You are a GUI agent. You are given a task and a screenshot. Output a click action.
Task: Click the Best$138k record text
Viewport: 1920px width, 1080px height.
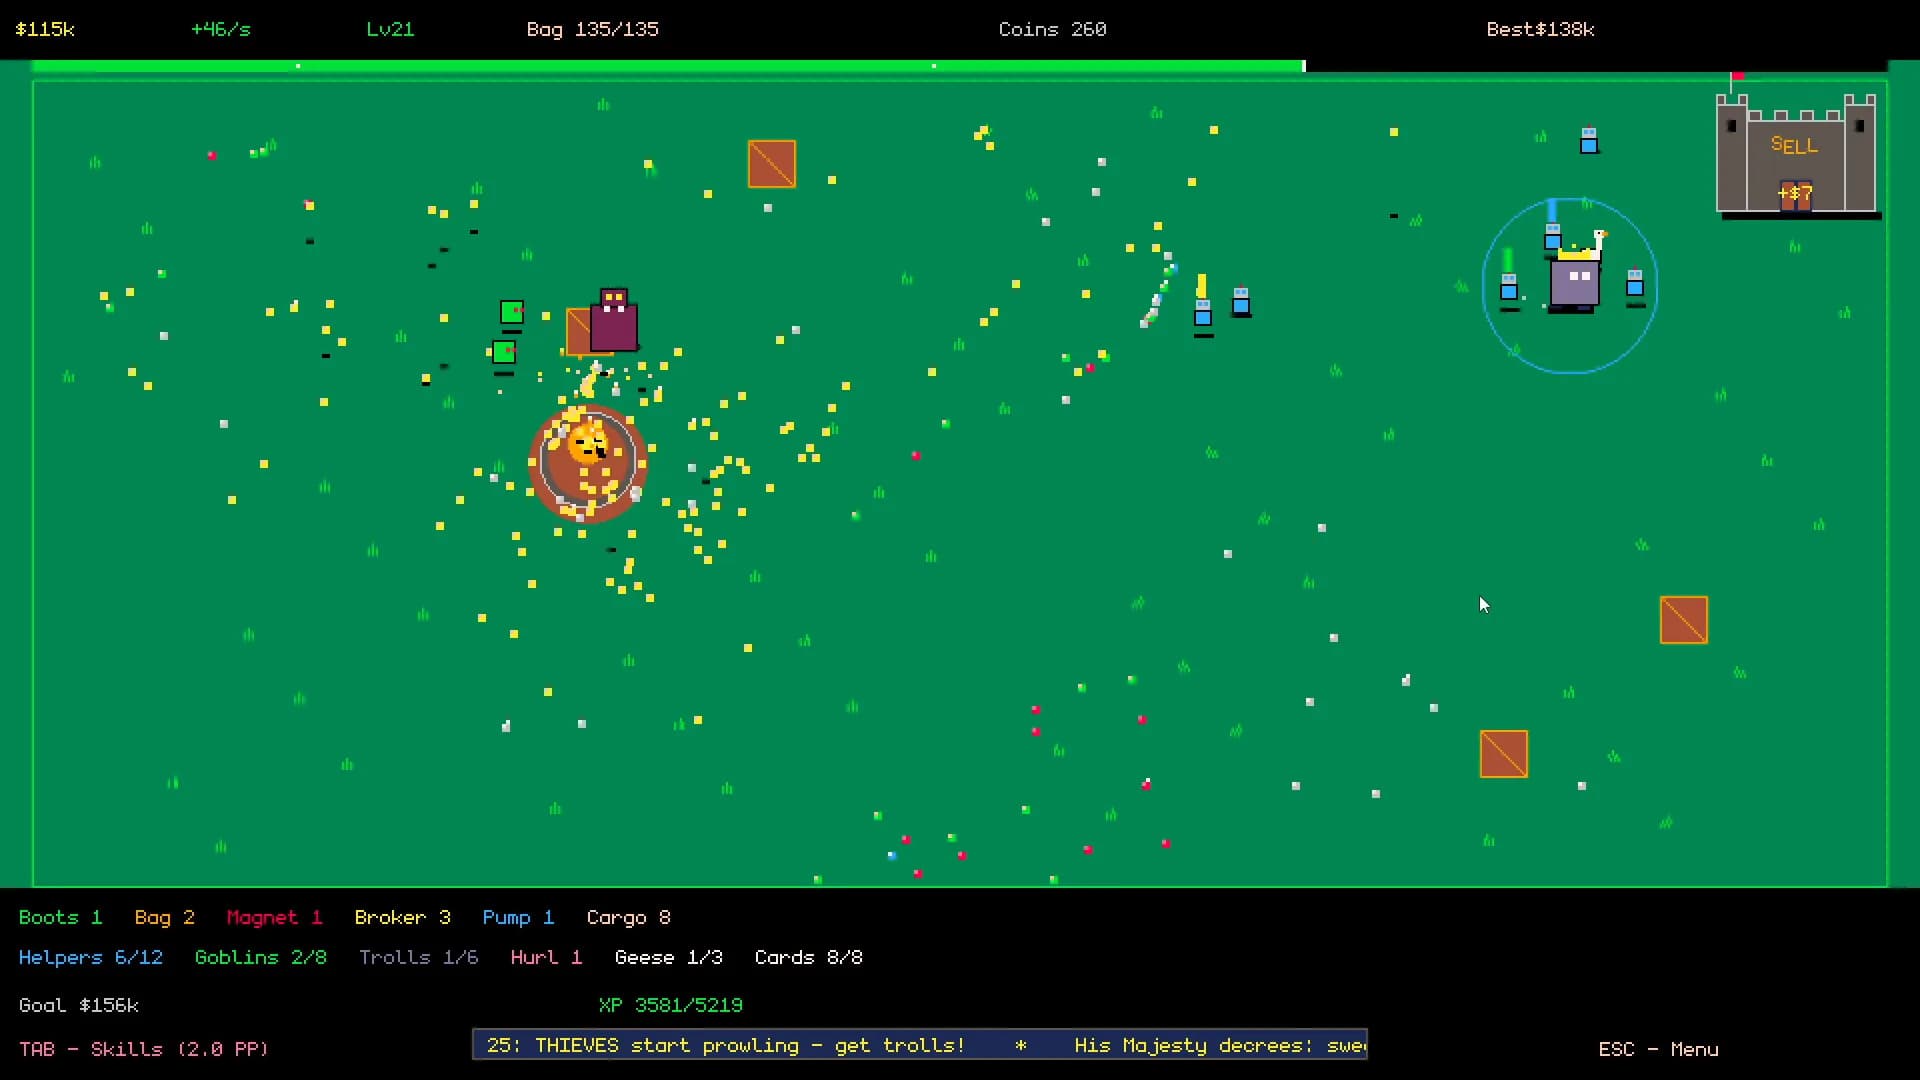tap(1540, 29)
